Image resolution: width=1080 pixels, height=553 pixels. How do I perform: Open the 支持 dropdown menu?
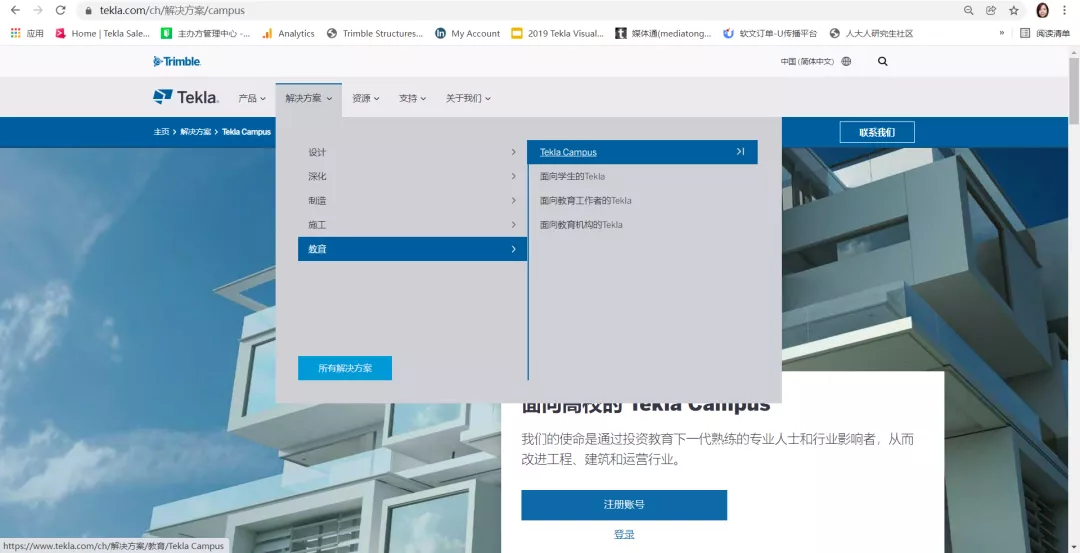pos(413,98)
